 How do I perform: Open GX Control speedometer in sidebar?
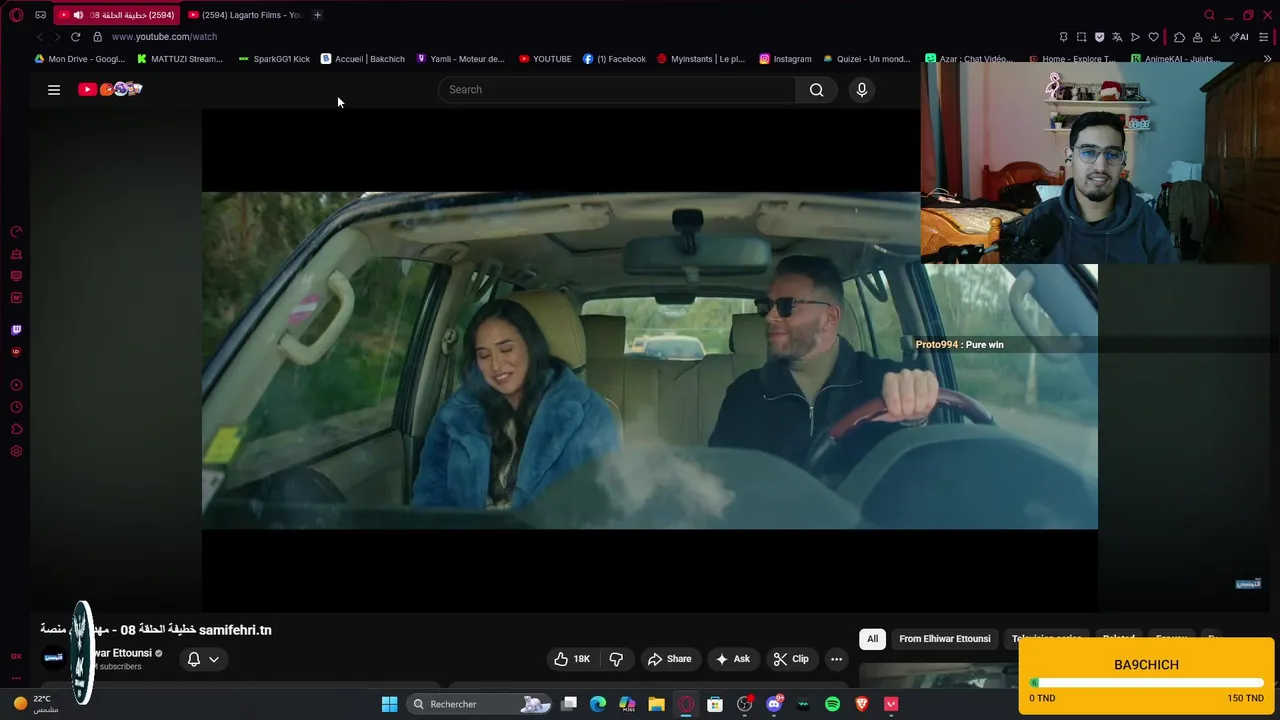16,232
